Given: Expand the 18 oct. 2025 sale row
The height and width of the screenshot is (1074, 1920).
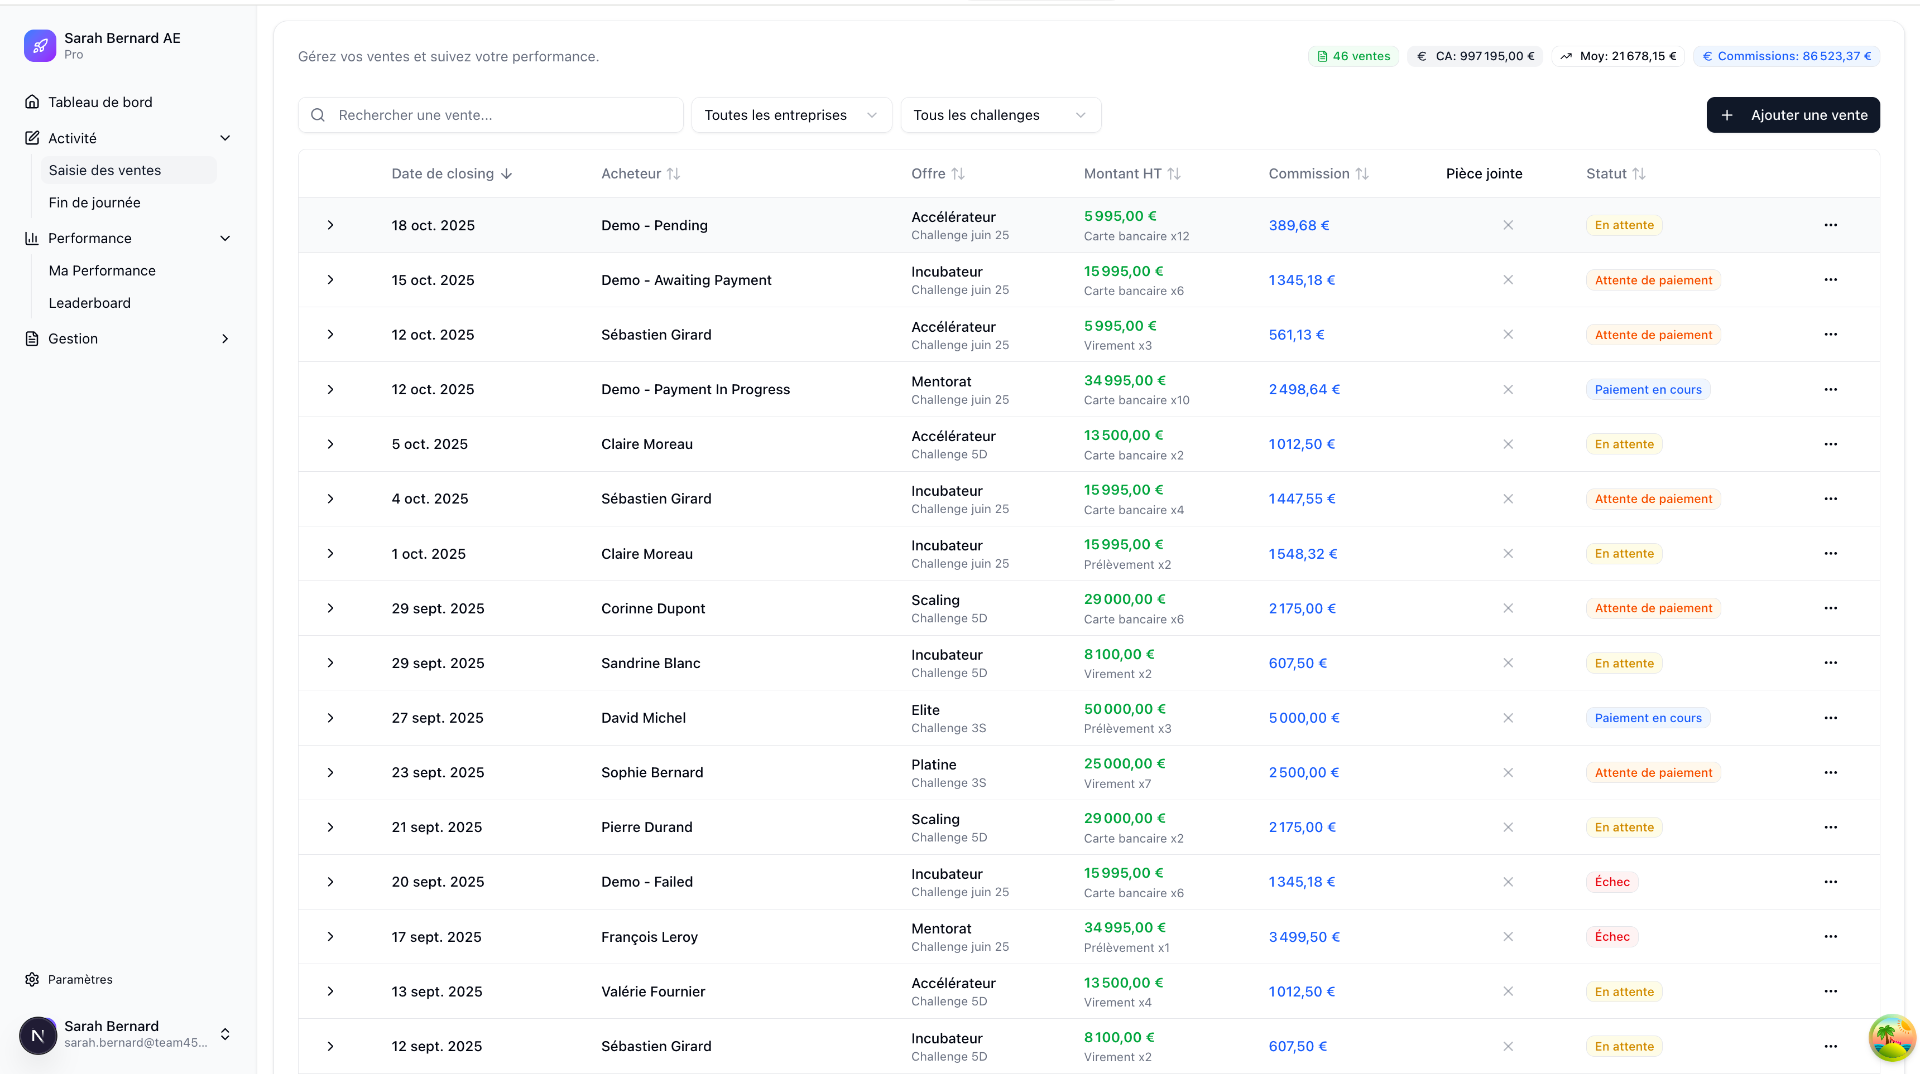Looking at the screenshot, I should [x=330, y=225].
